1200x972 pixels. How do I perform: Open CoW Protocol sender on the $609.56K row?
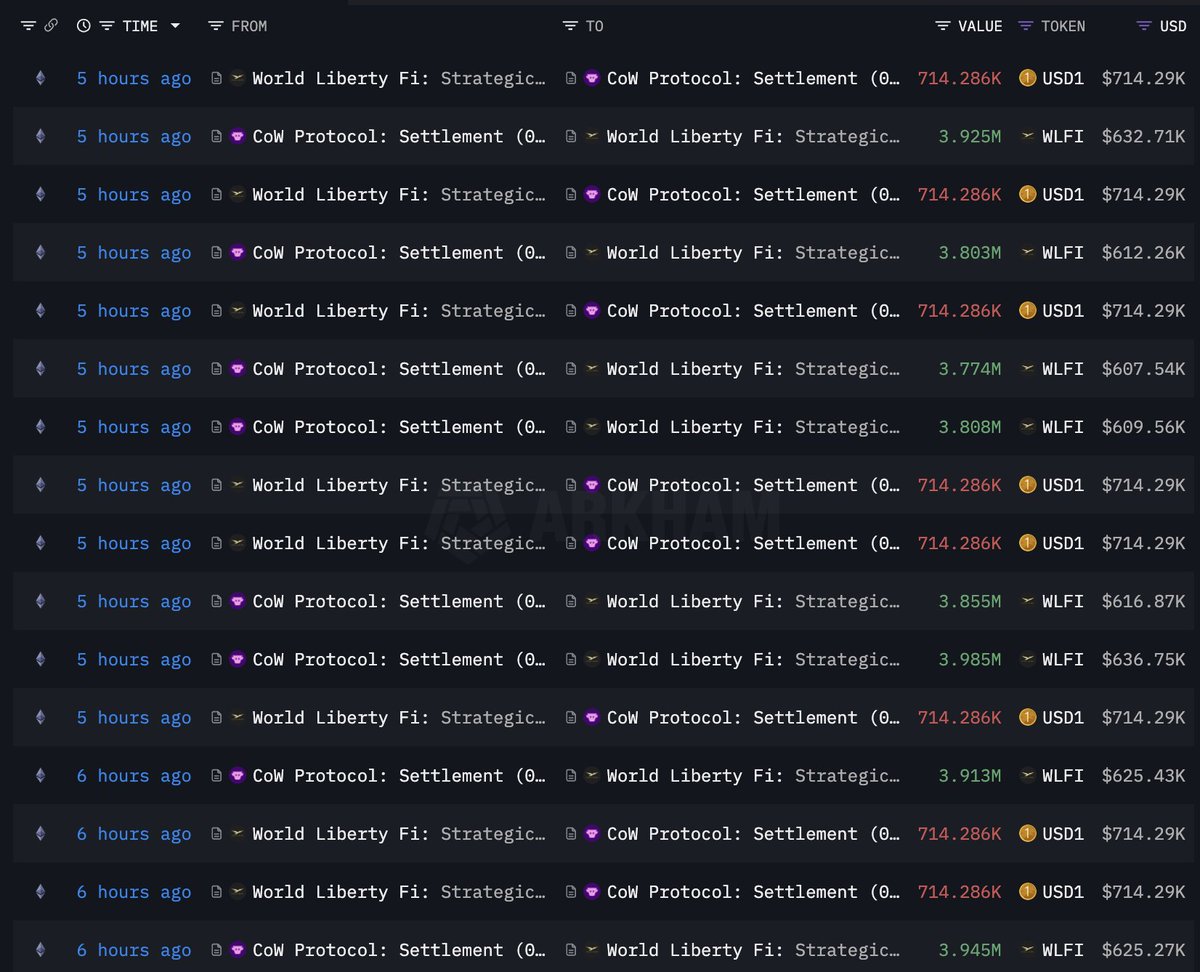[x=399, y=427]
